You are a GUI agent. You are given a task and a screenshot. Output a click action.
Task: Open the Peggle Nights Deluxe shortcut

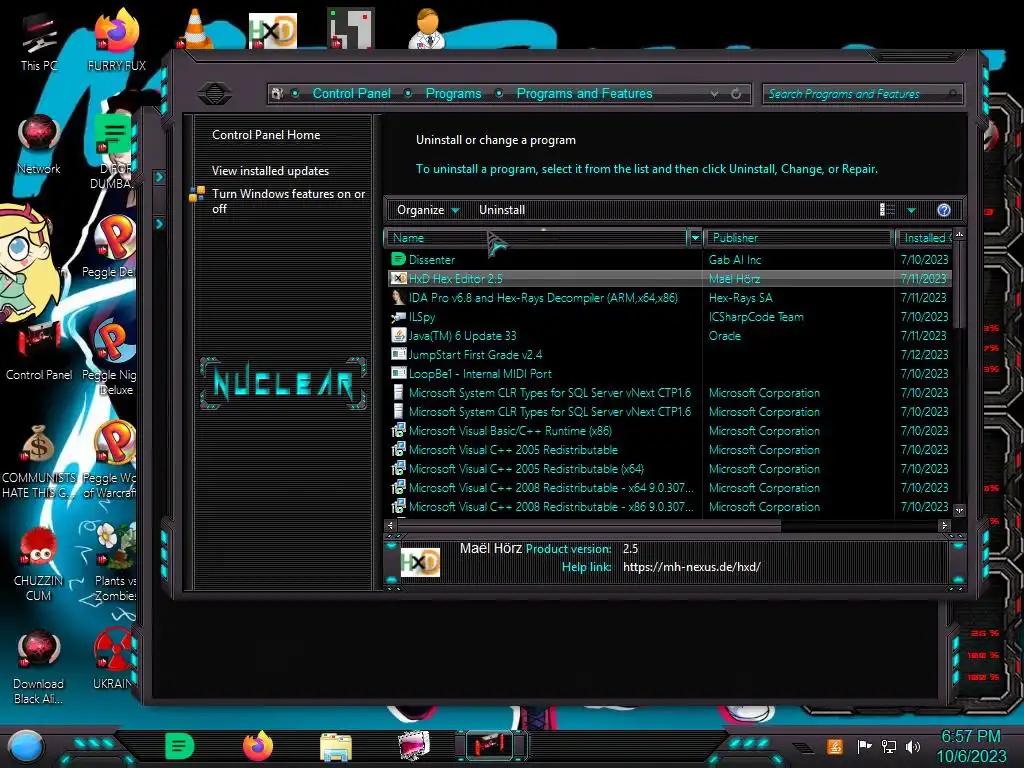pos(110,357)
